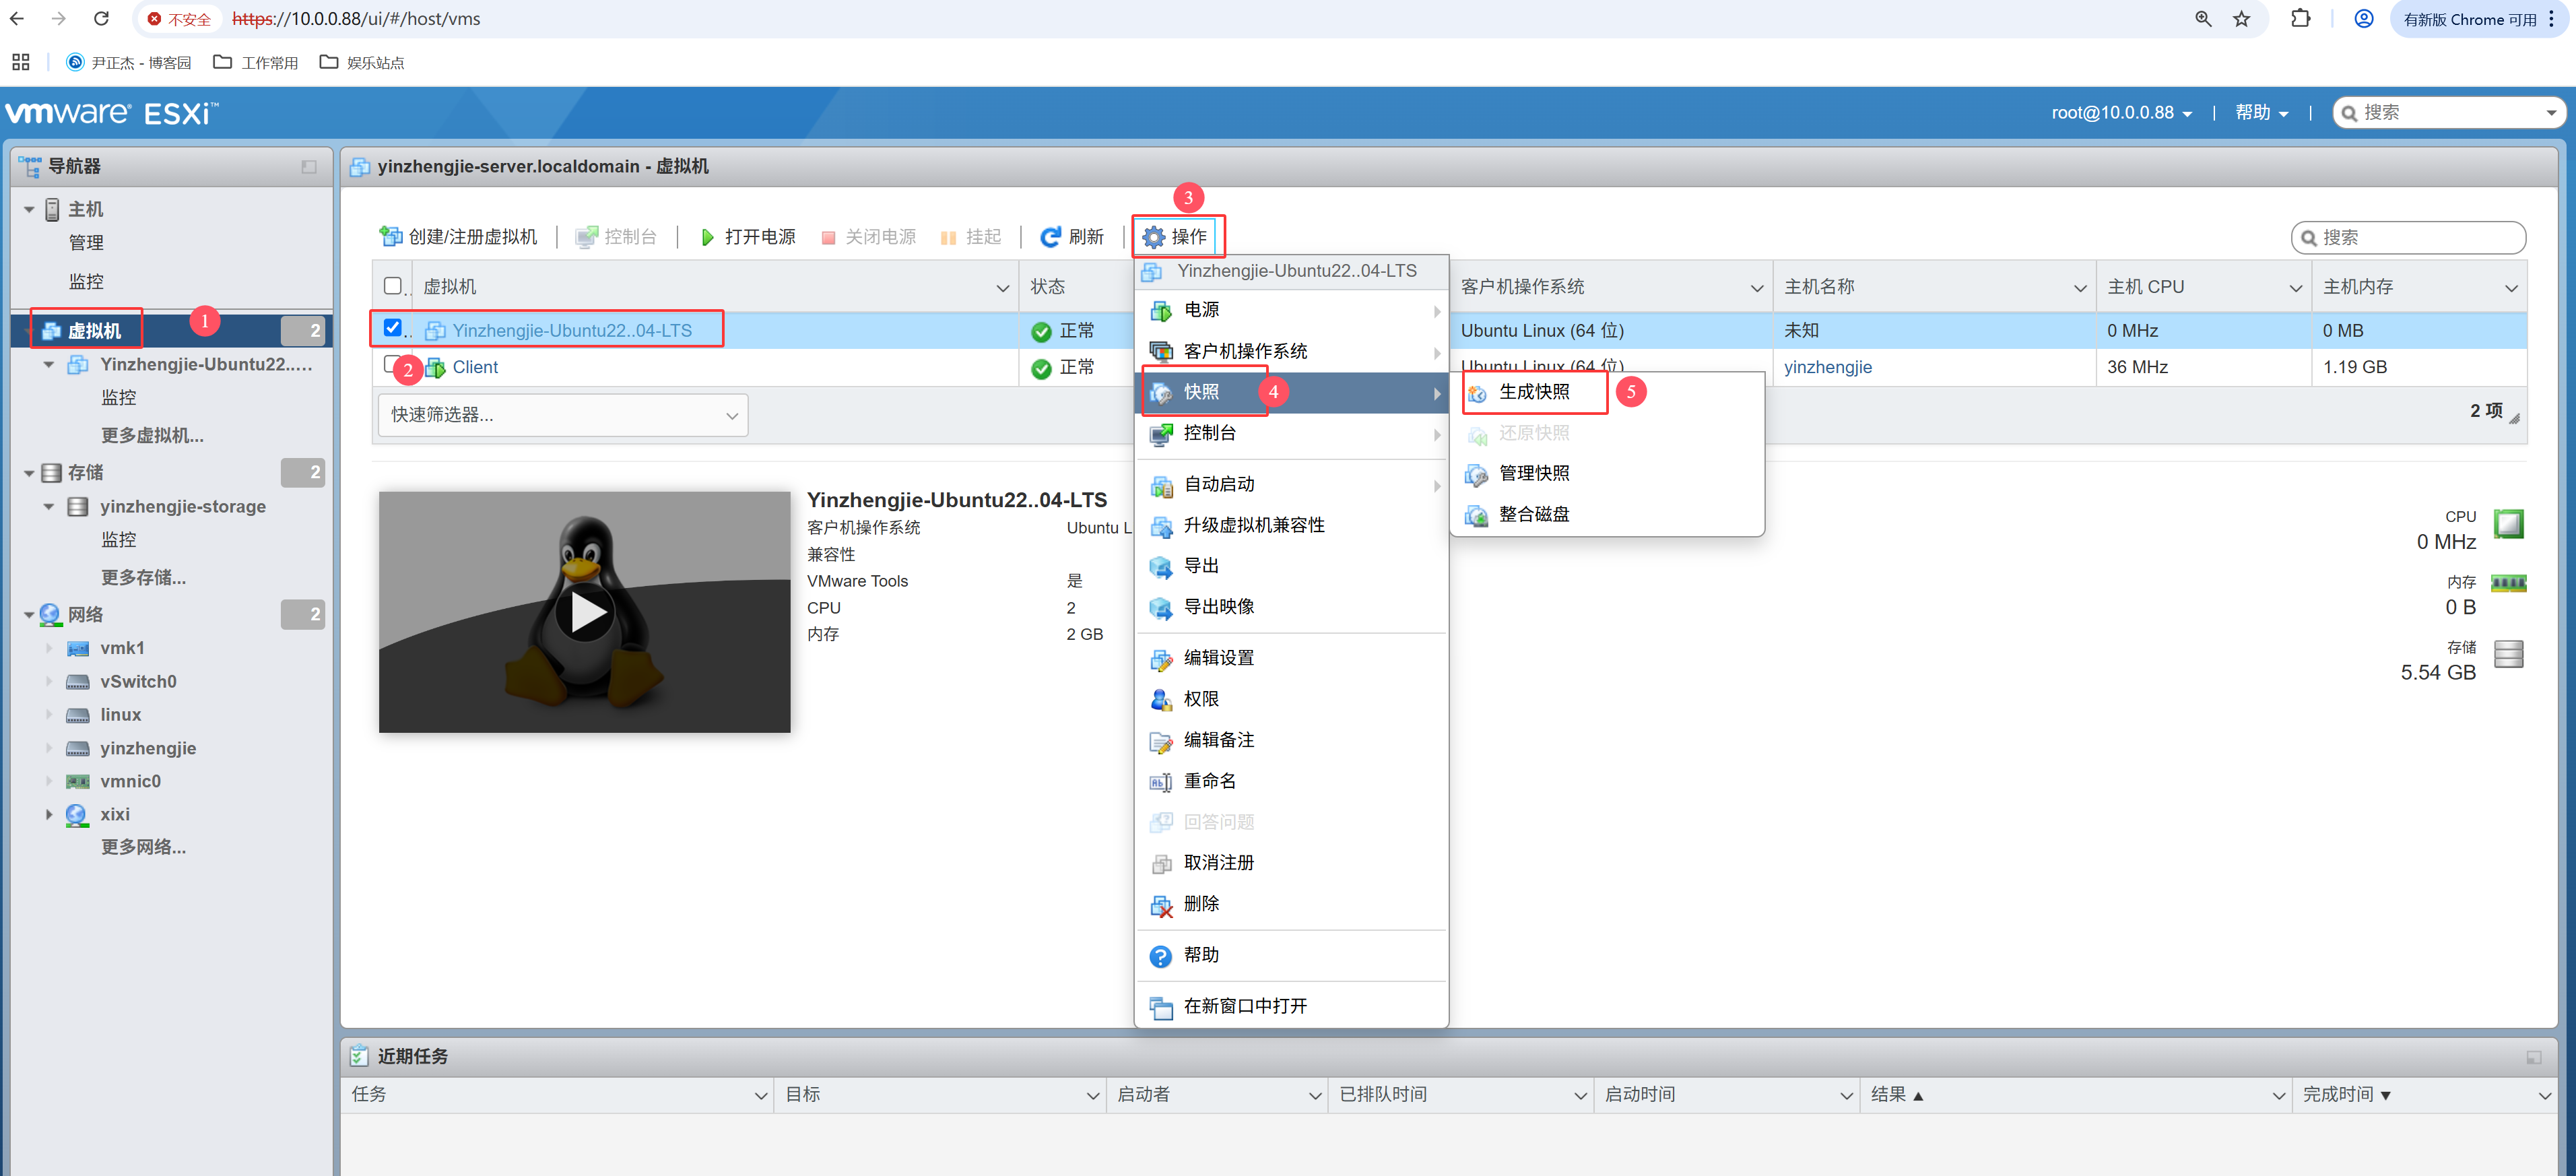Toggle the select-all checkbox in table header
Image resolution: width=2576 pixels, height=1176 pixels.
coord(393,286)
